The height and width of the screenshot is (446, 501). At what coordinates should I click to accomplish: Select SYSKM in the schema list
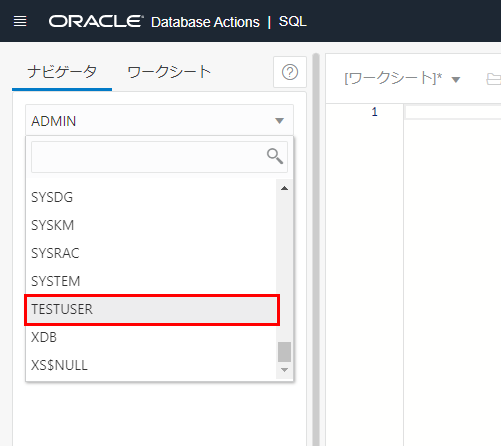(x=151, y=225)
